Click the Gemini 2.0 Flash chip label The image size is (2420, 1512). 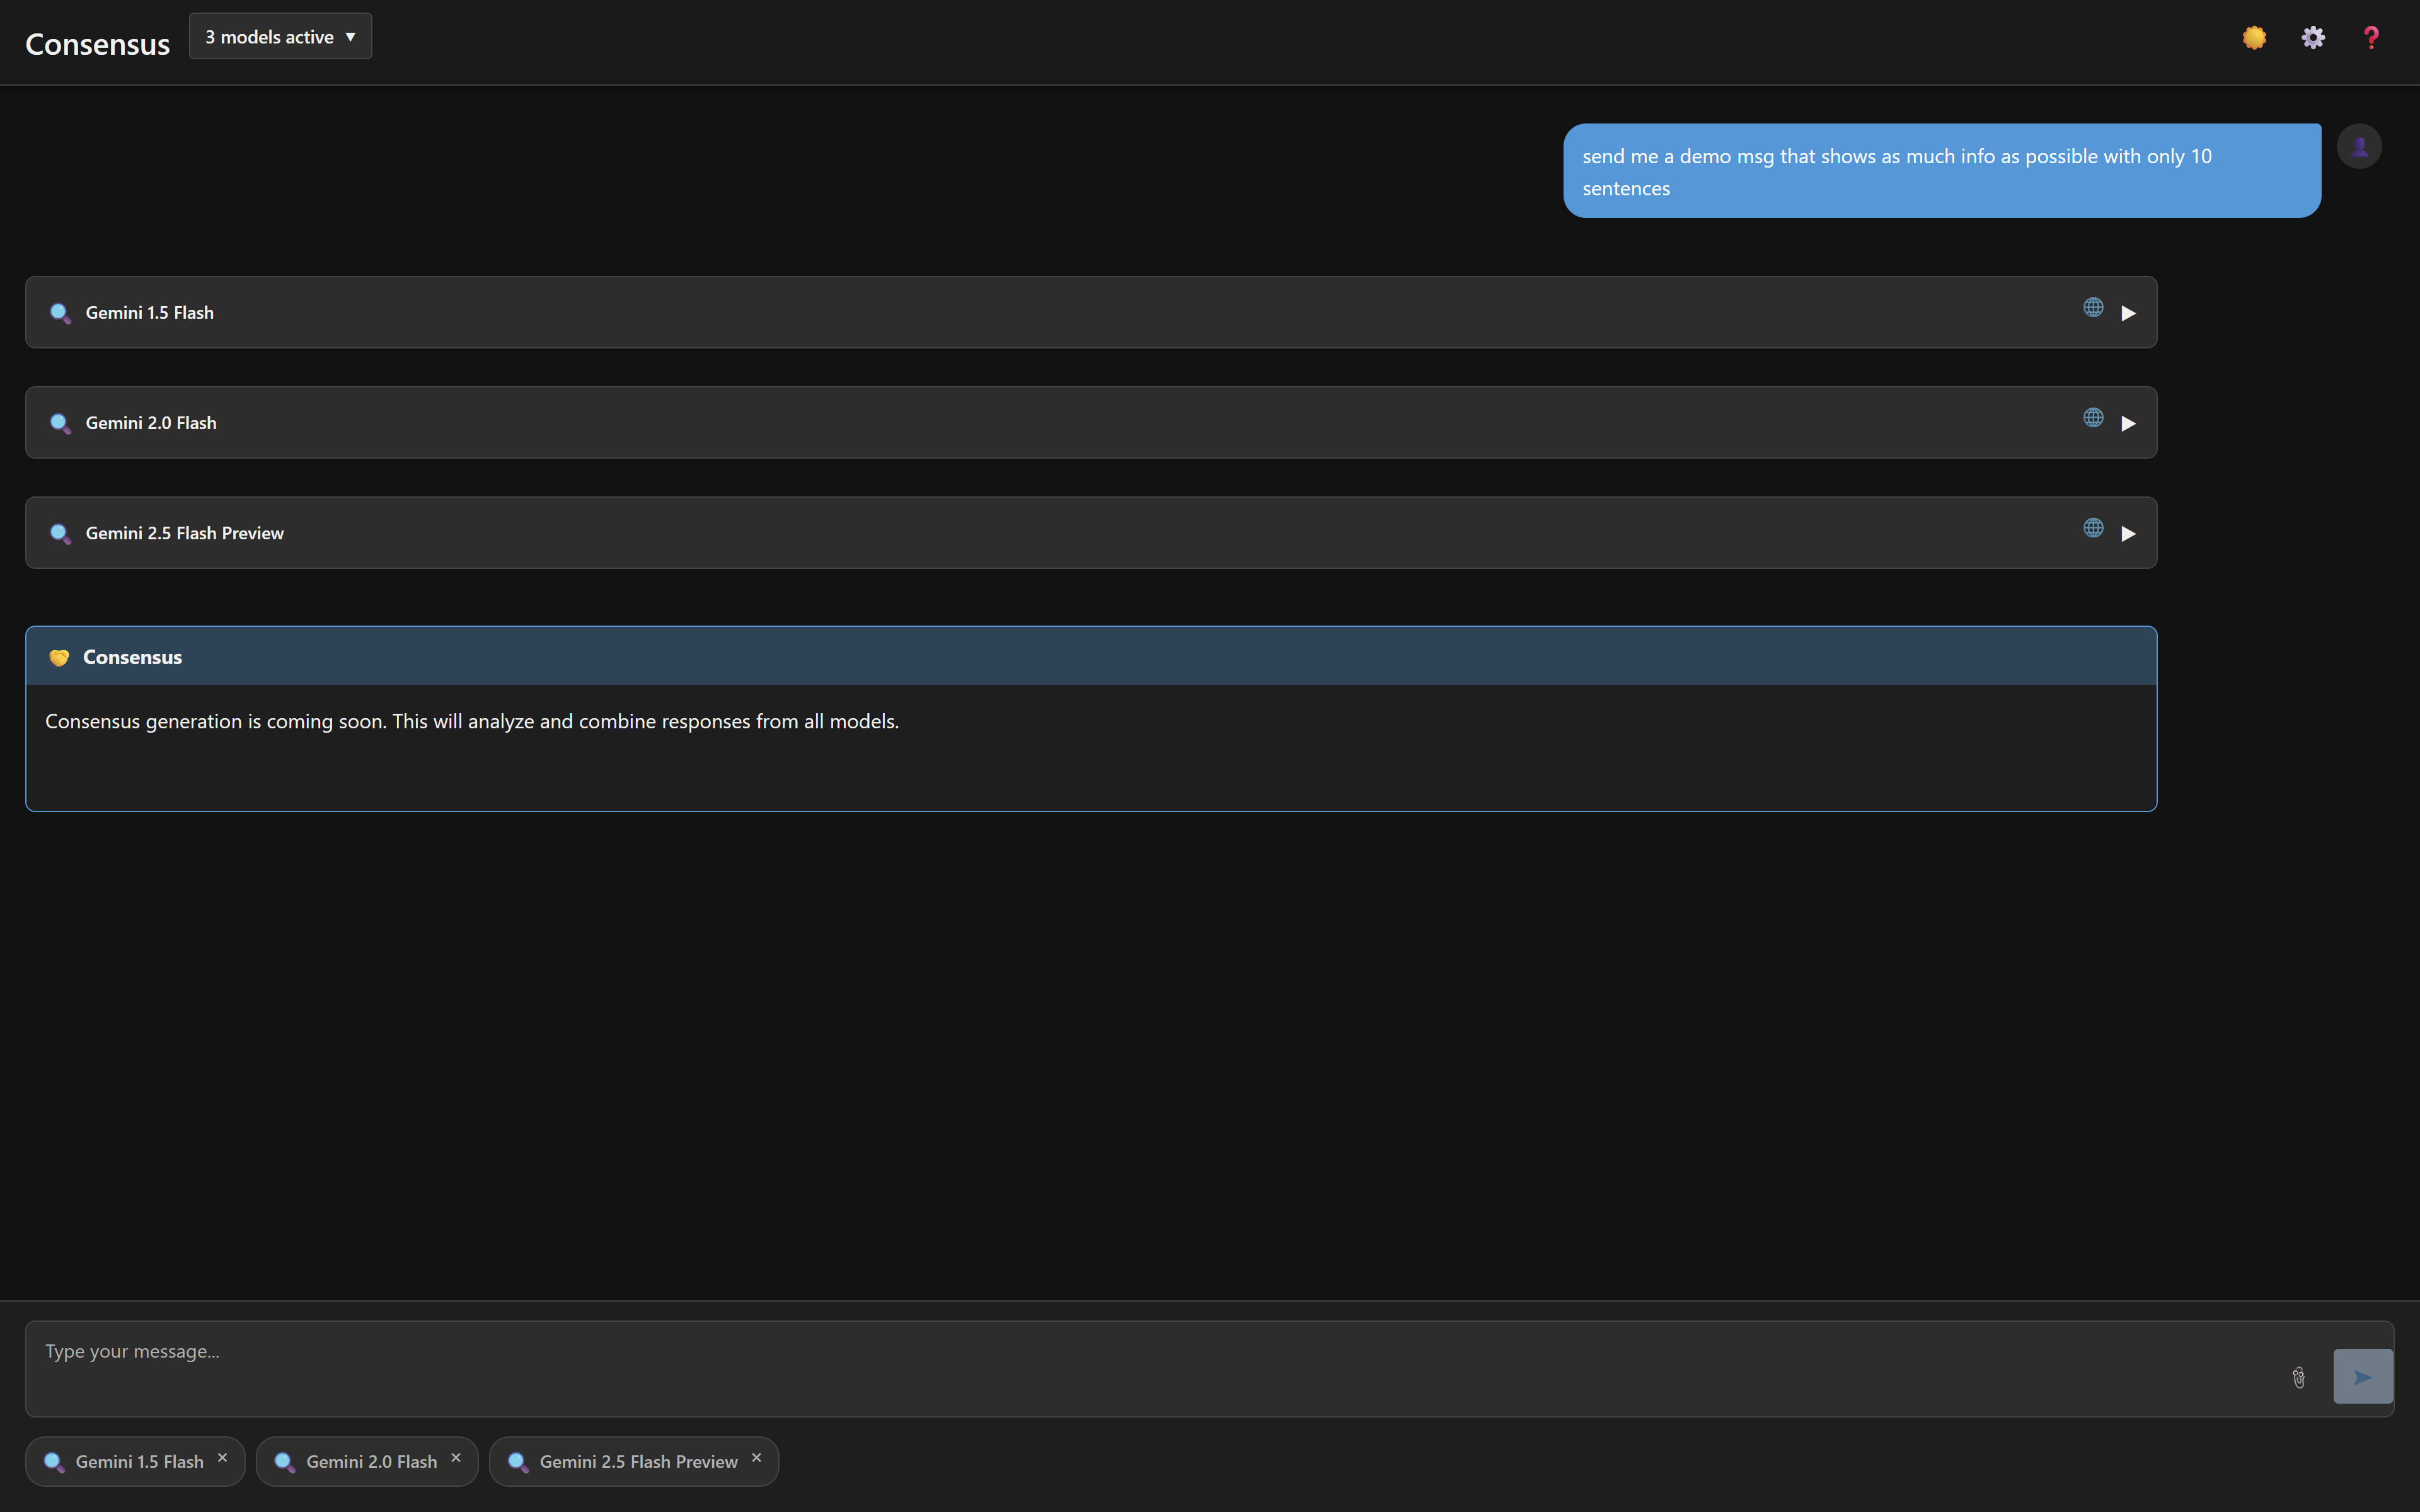[x=371, y=1462]
